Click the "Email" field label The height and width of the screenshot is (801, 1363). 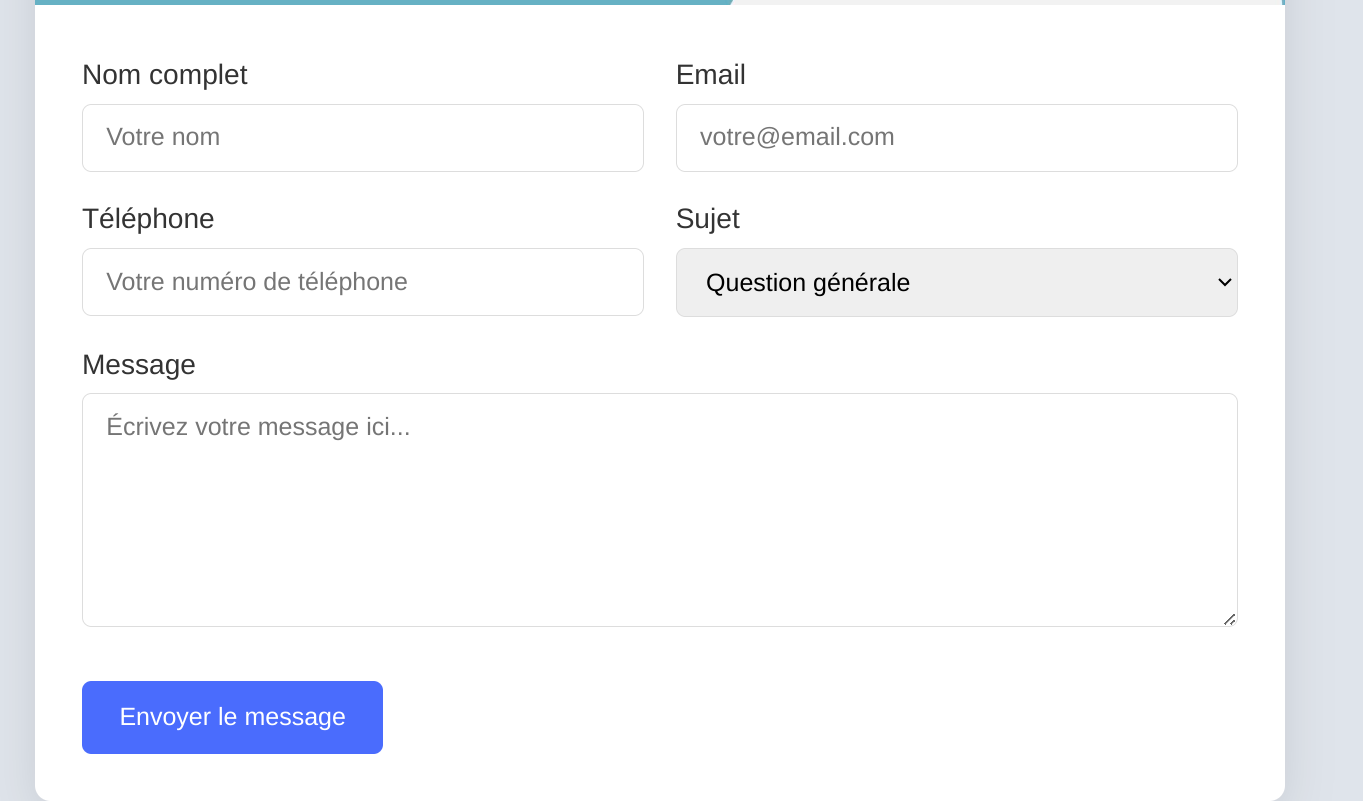click(x=710, y=75)
